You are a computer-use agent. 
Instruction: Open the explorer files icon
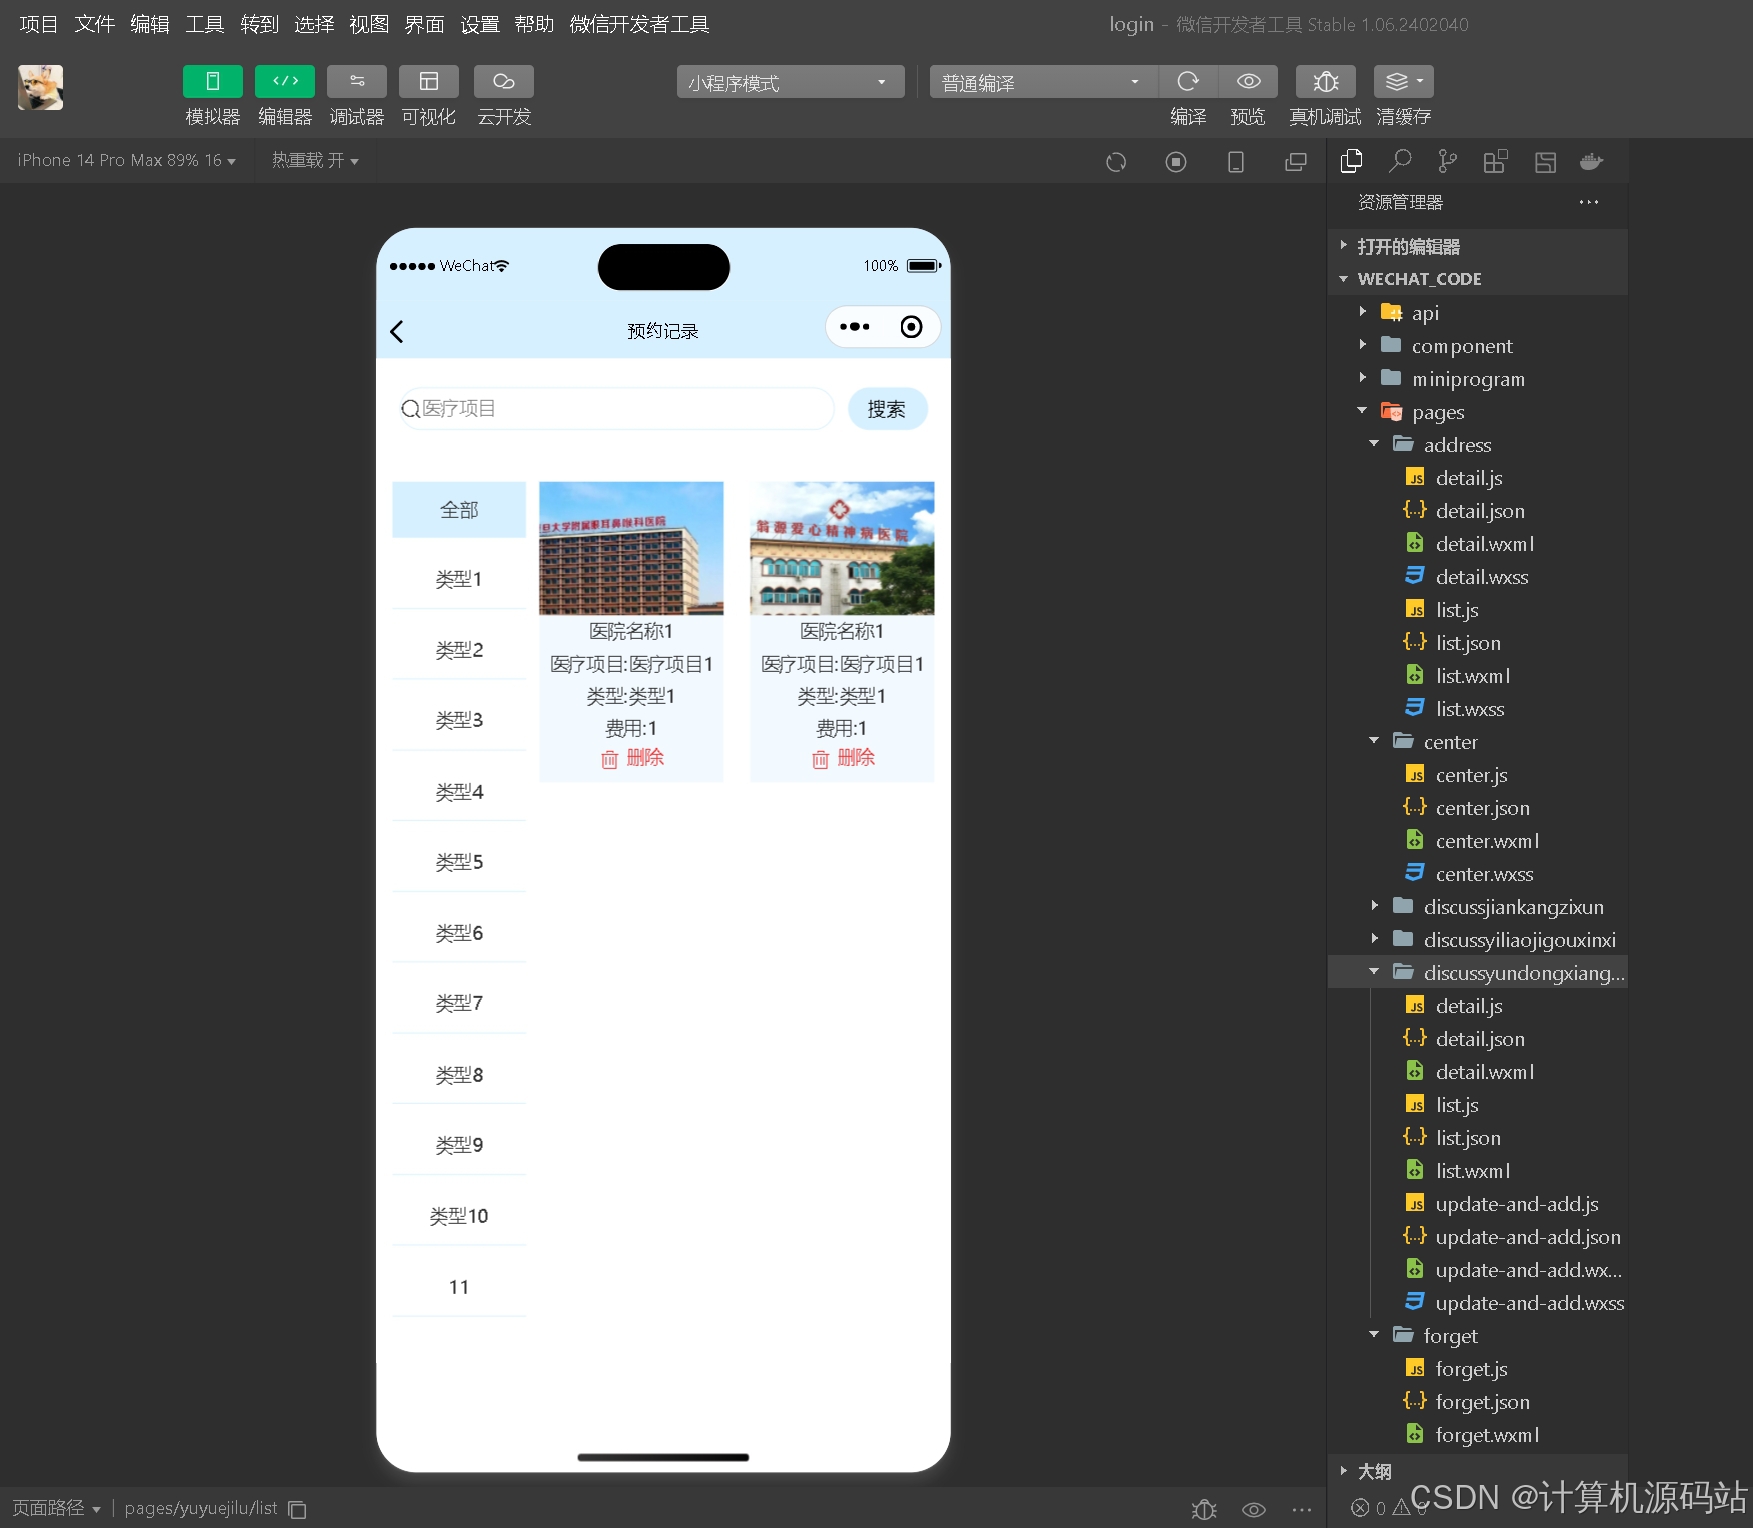(x=1352, y=161)
